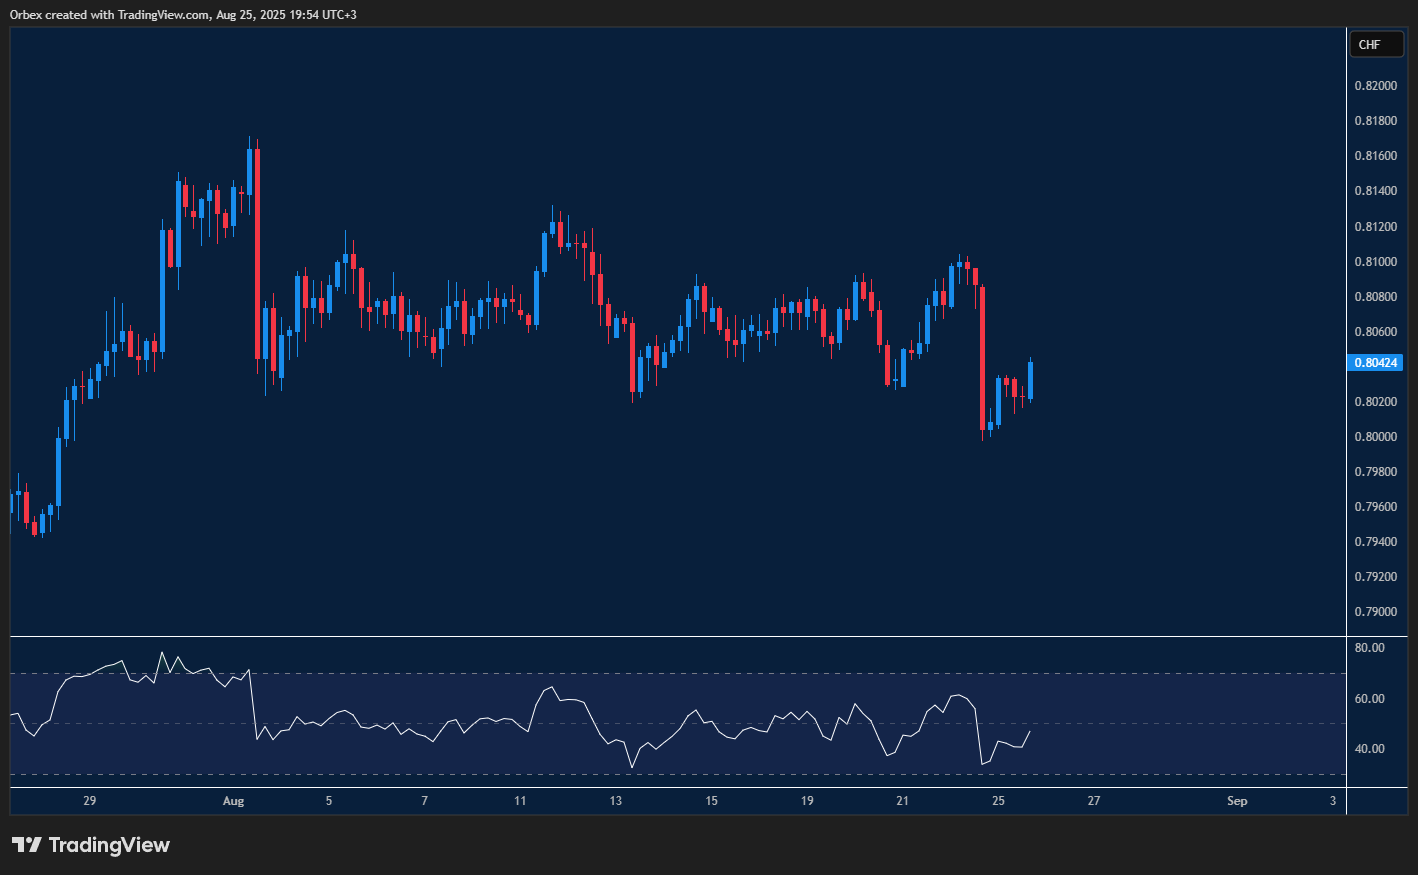This screenshot has height=875, width=1418.
Task: Select the 25 date axis label
Action: (x=996, y=801)
